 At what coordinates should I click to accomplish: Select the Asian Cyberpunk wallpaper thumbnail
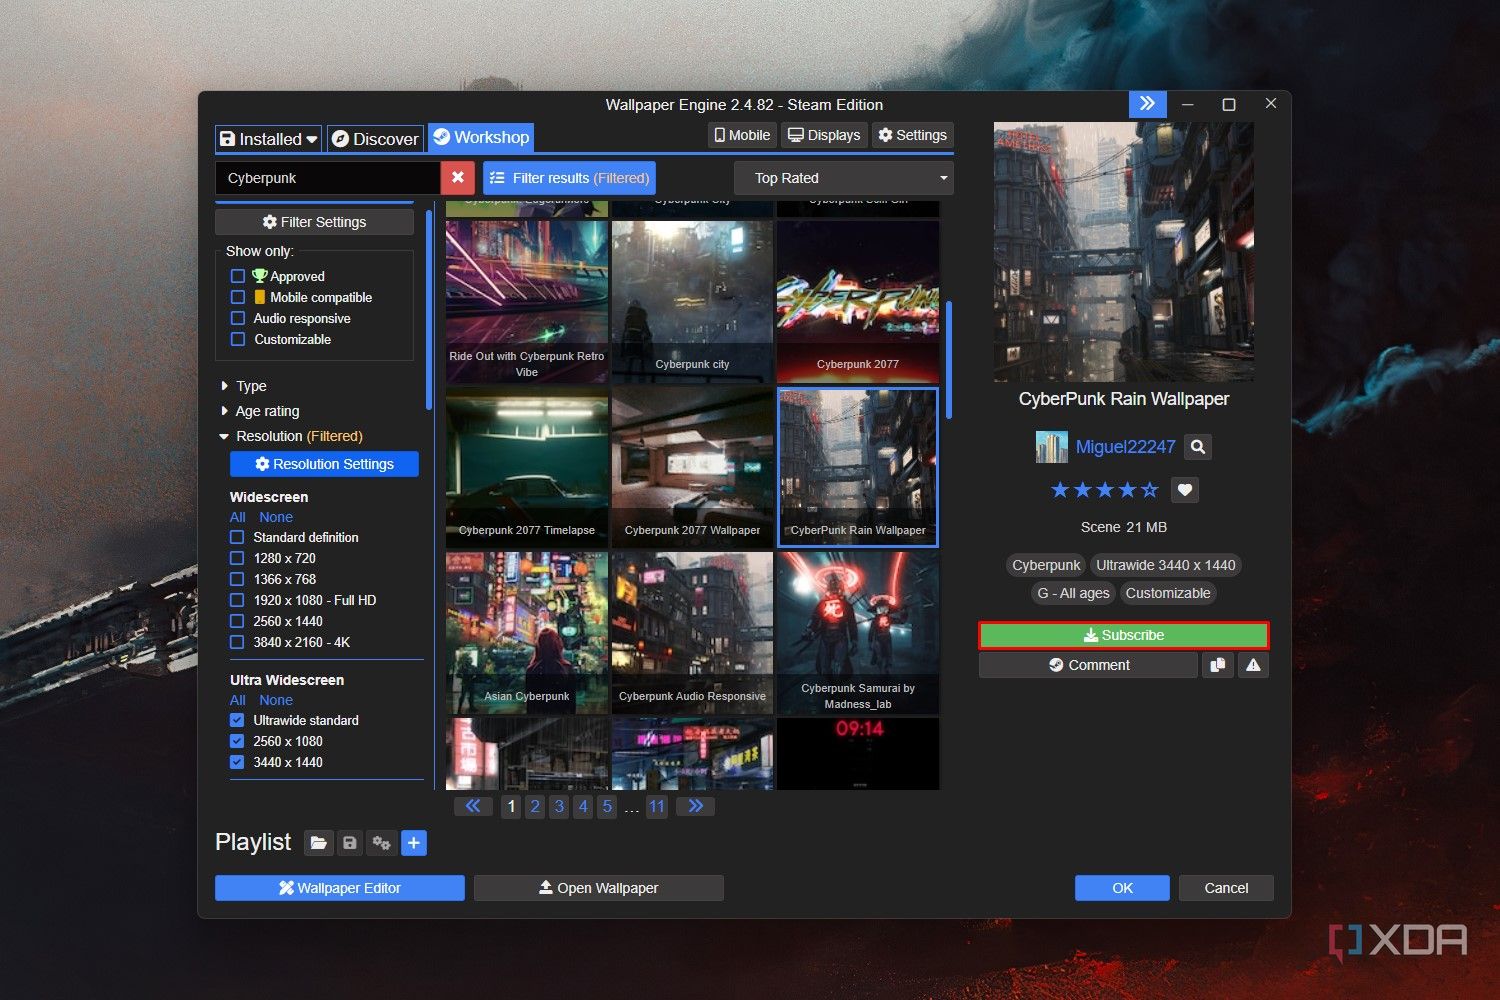click(527, 633)
